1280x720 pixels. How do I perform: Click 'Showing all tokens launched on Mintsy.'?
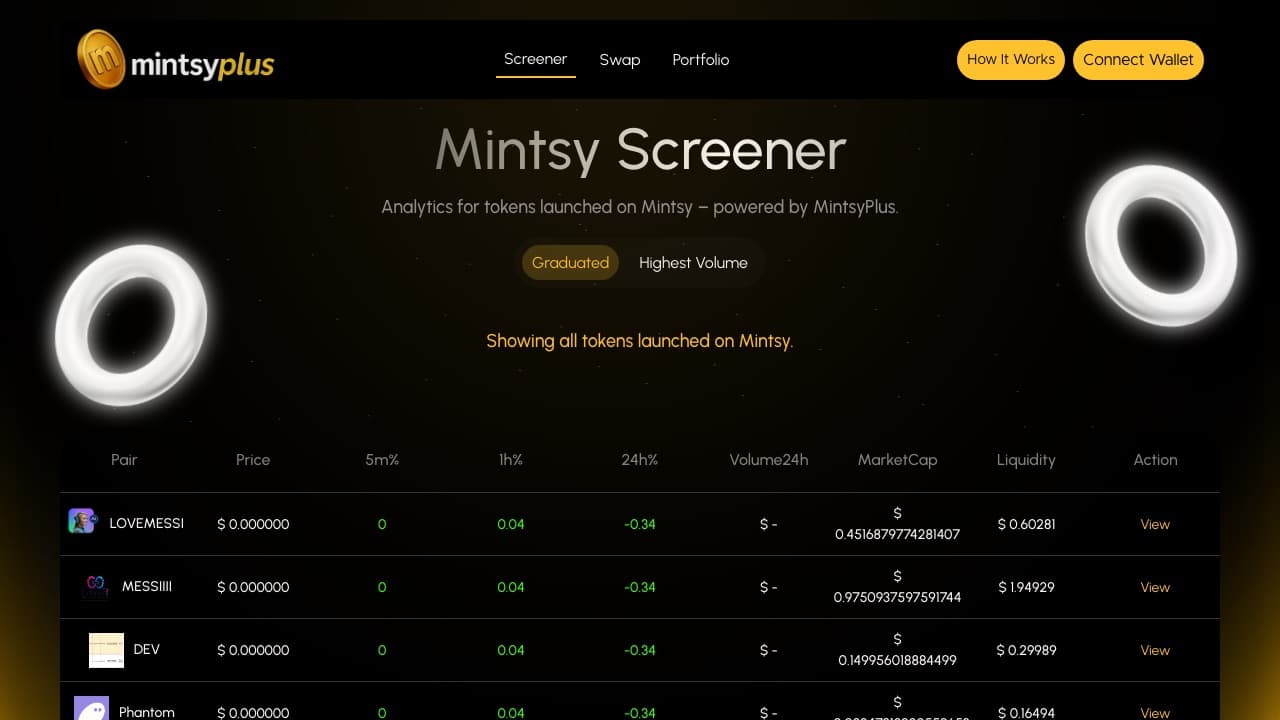(640, 341)
